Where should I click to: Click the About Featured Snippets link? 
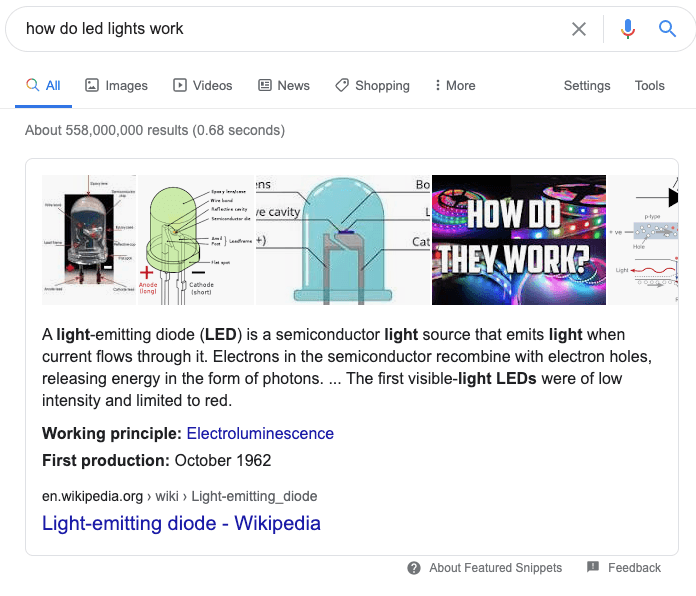coord(495,568)
